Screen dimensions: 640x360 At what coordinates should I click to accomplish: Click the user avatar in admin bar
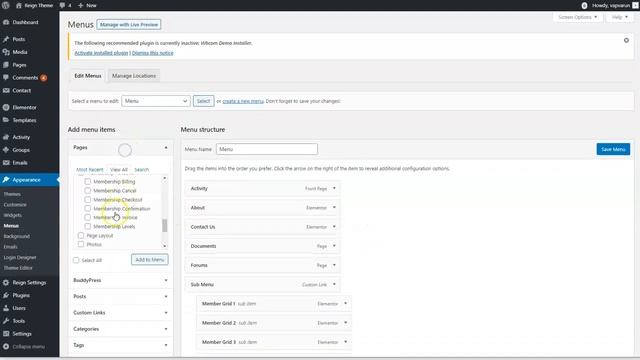pos(635,5)
